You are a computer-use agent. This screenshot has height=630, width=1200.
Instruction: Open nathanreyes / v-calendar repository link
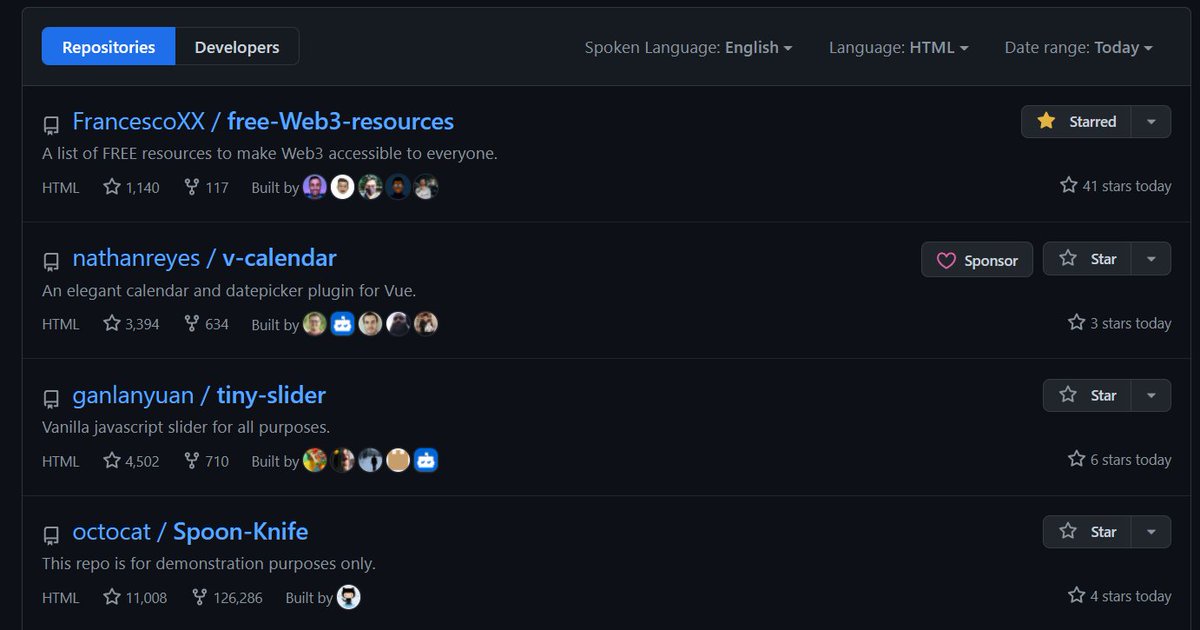coord(204,258)
